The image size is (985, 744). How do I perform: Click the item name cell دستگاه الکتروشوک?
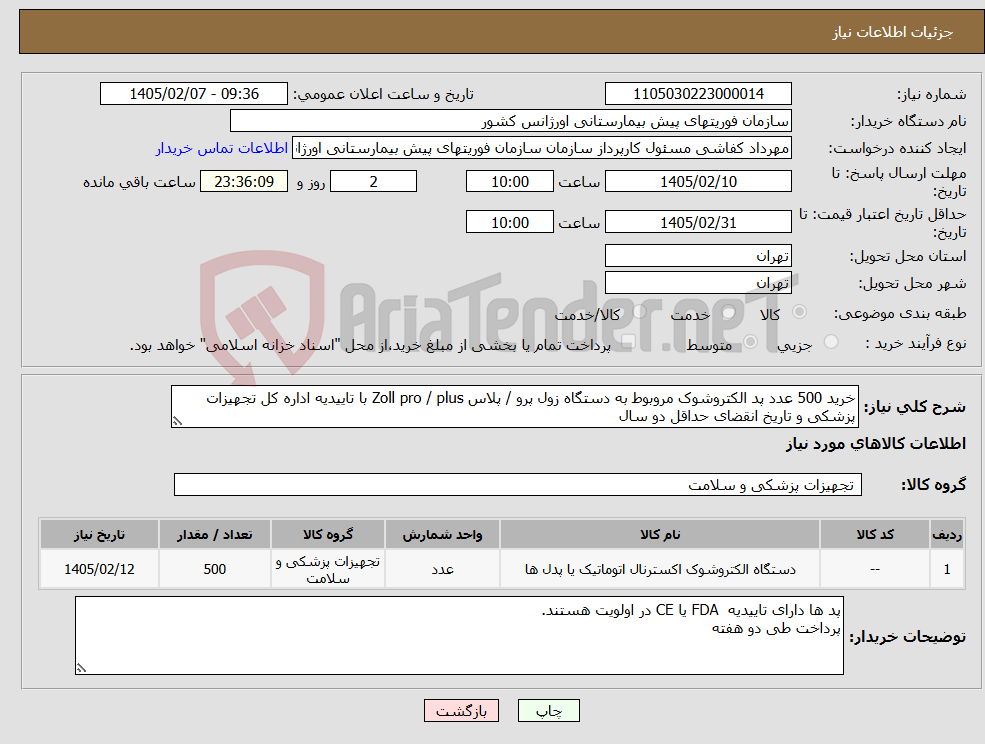(660, 569)
